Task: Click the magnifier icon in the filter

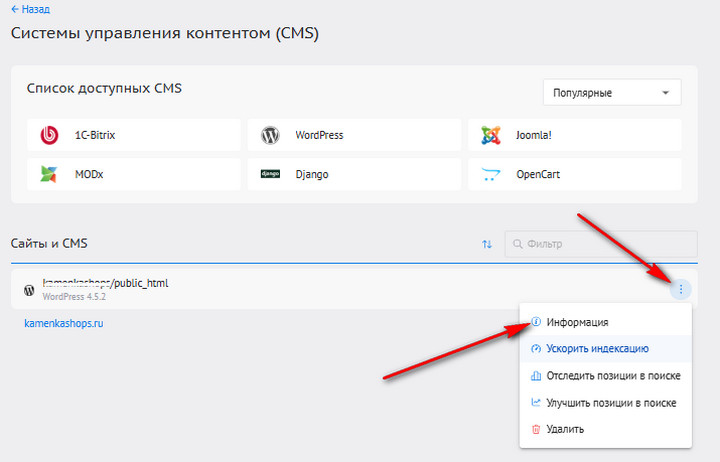Action: pos(518,244)
